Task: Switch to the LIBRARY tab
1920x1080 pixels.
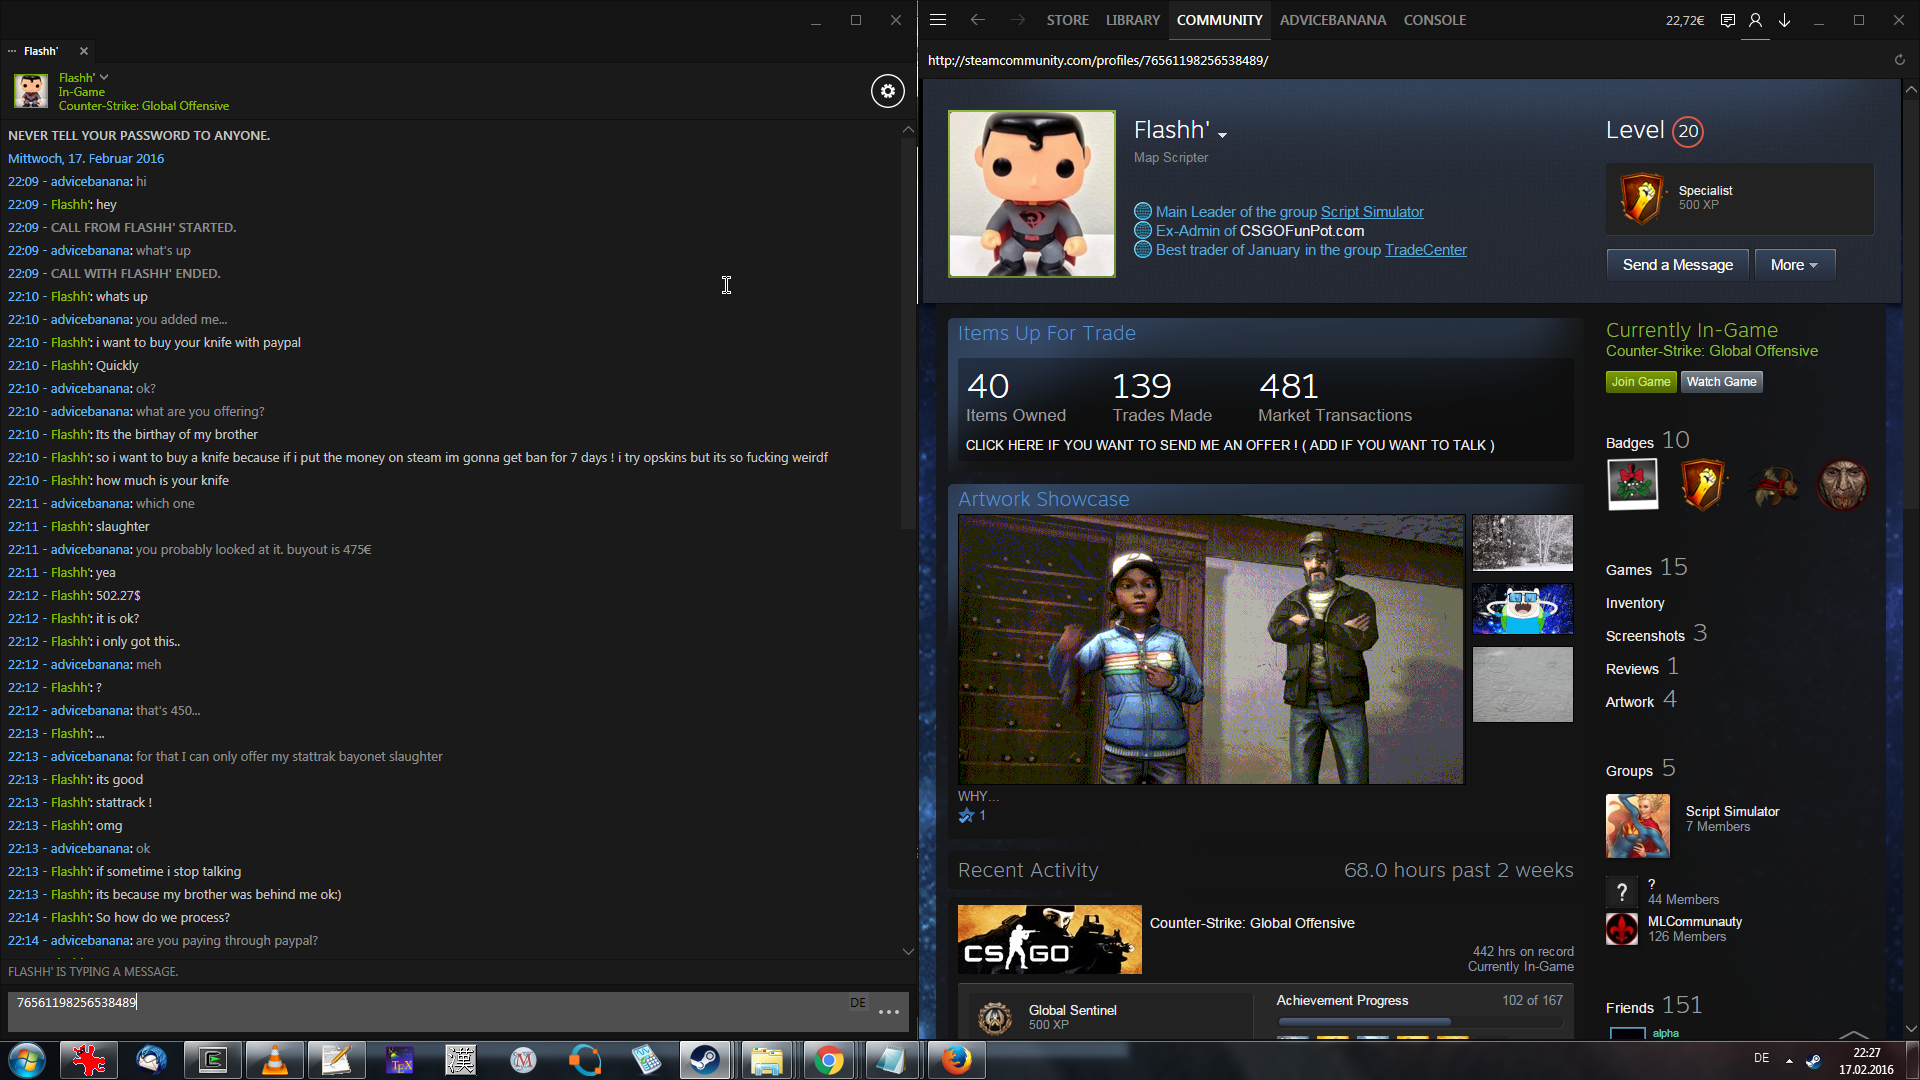Action: point(1132,20)
